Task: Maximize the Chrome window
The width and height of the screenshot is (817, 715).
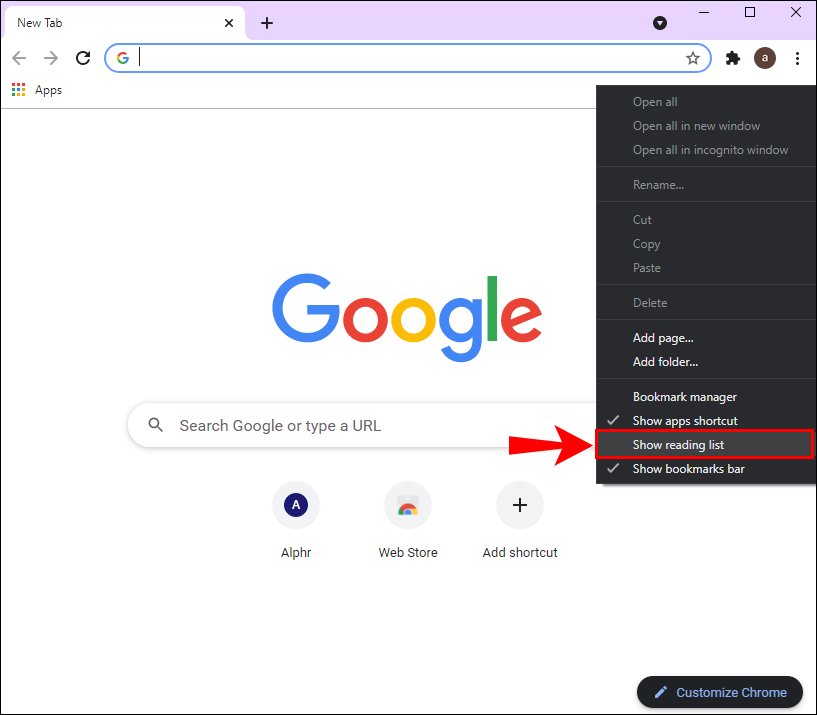Action: coord(750,13)
